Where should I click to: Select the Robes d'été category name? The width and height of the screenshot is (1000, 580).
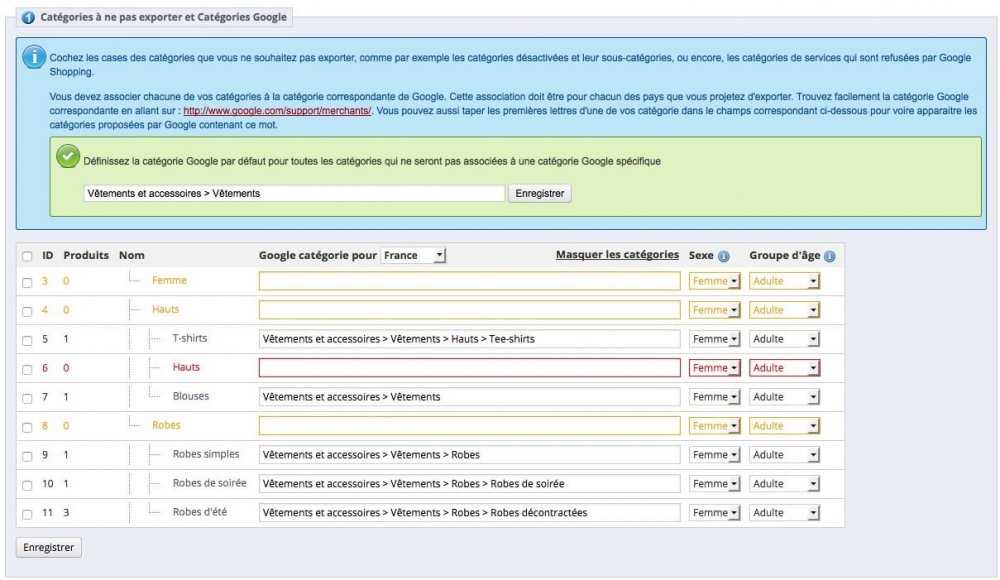tap(200, 512)
